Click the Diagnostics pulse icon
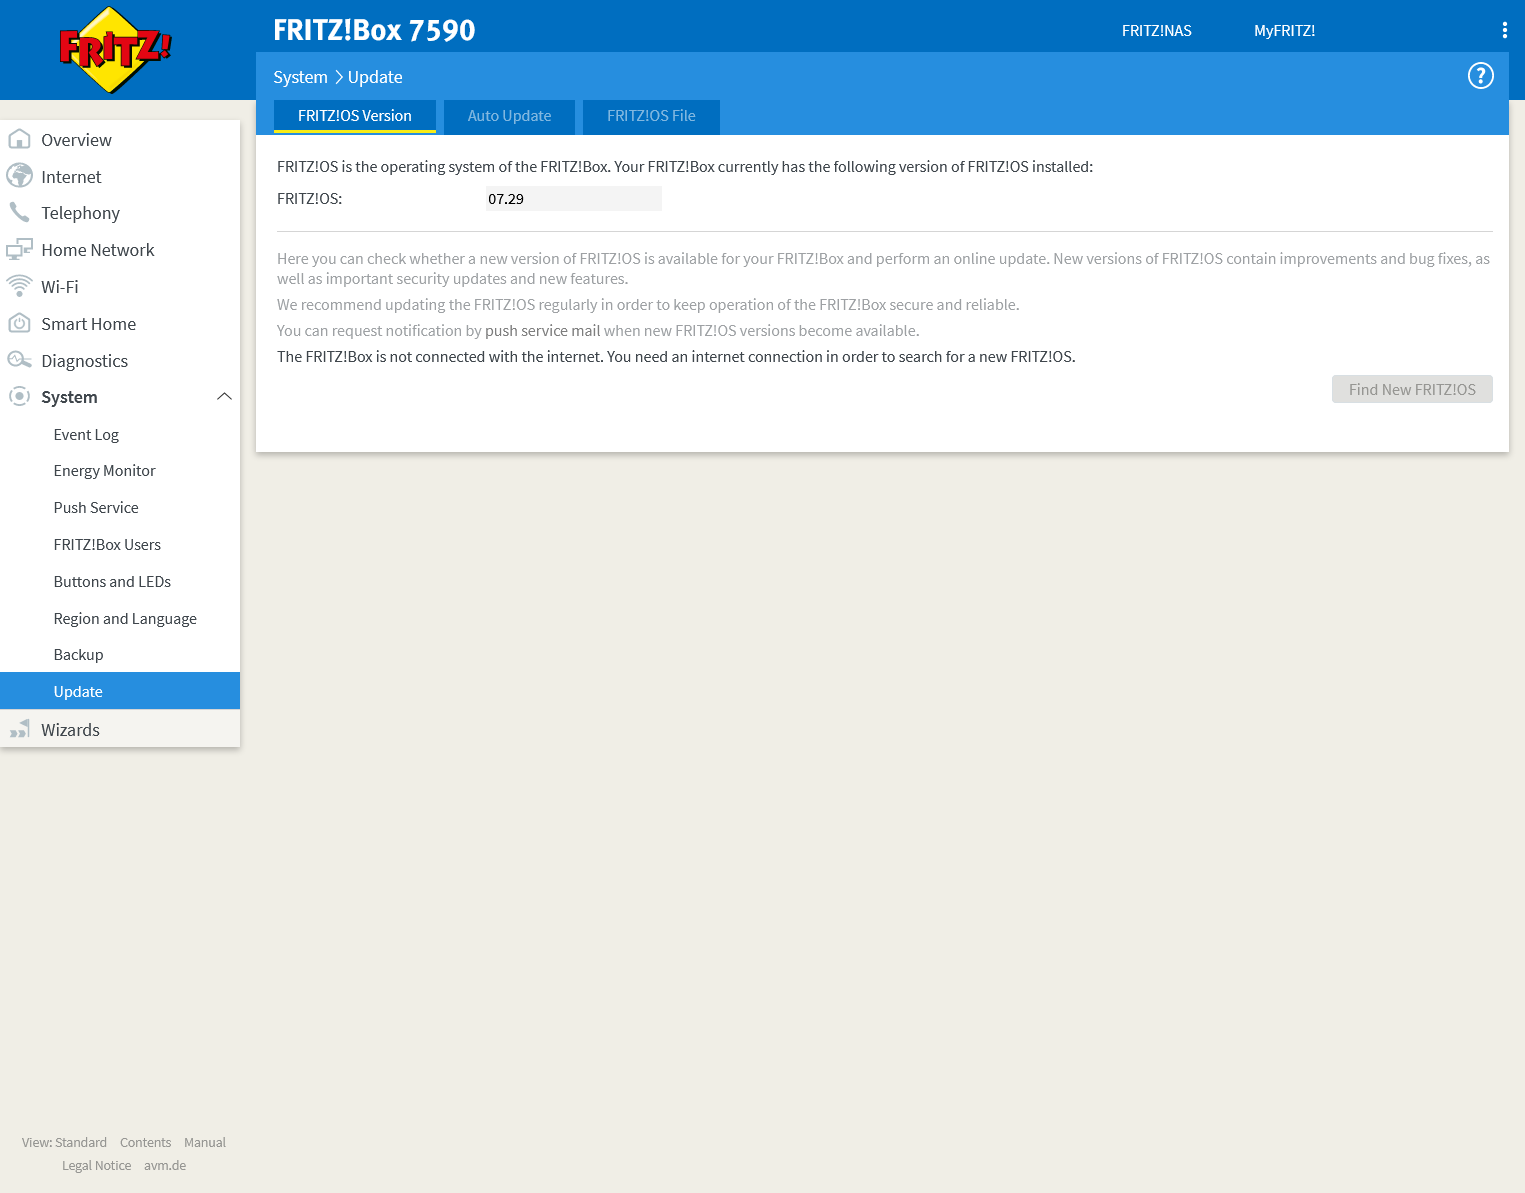The height and width of the screenshot is (1193, 1525). click(x=19, y=360)
